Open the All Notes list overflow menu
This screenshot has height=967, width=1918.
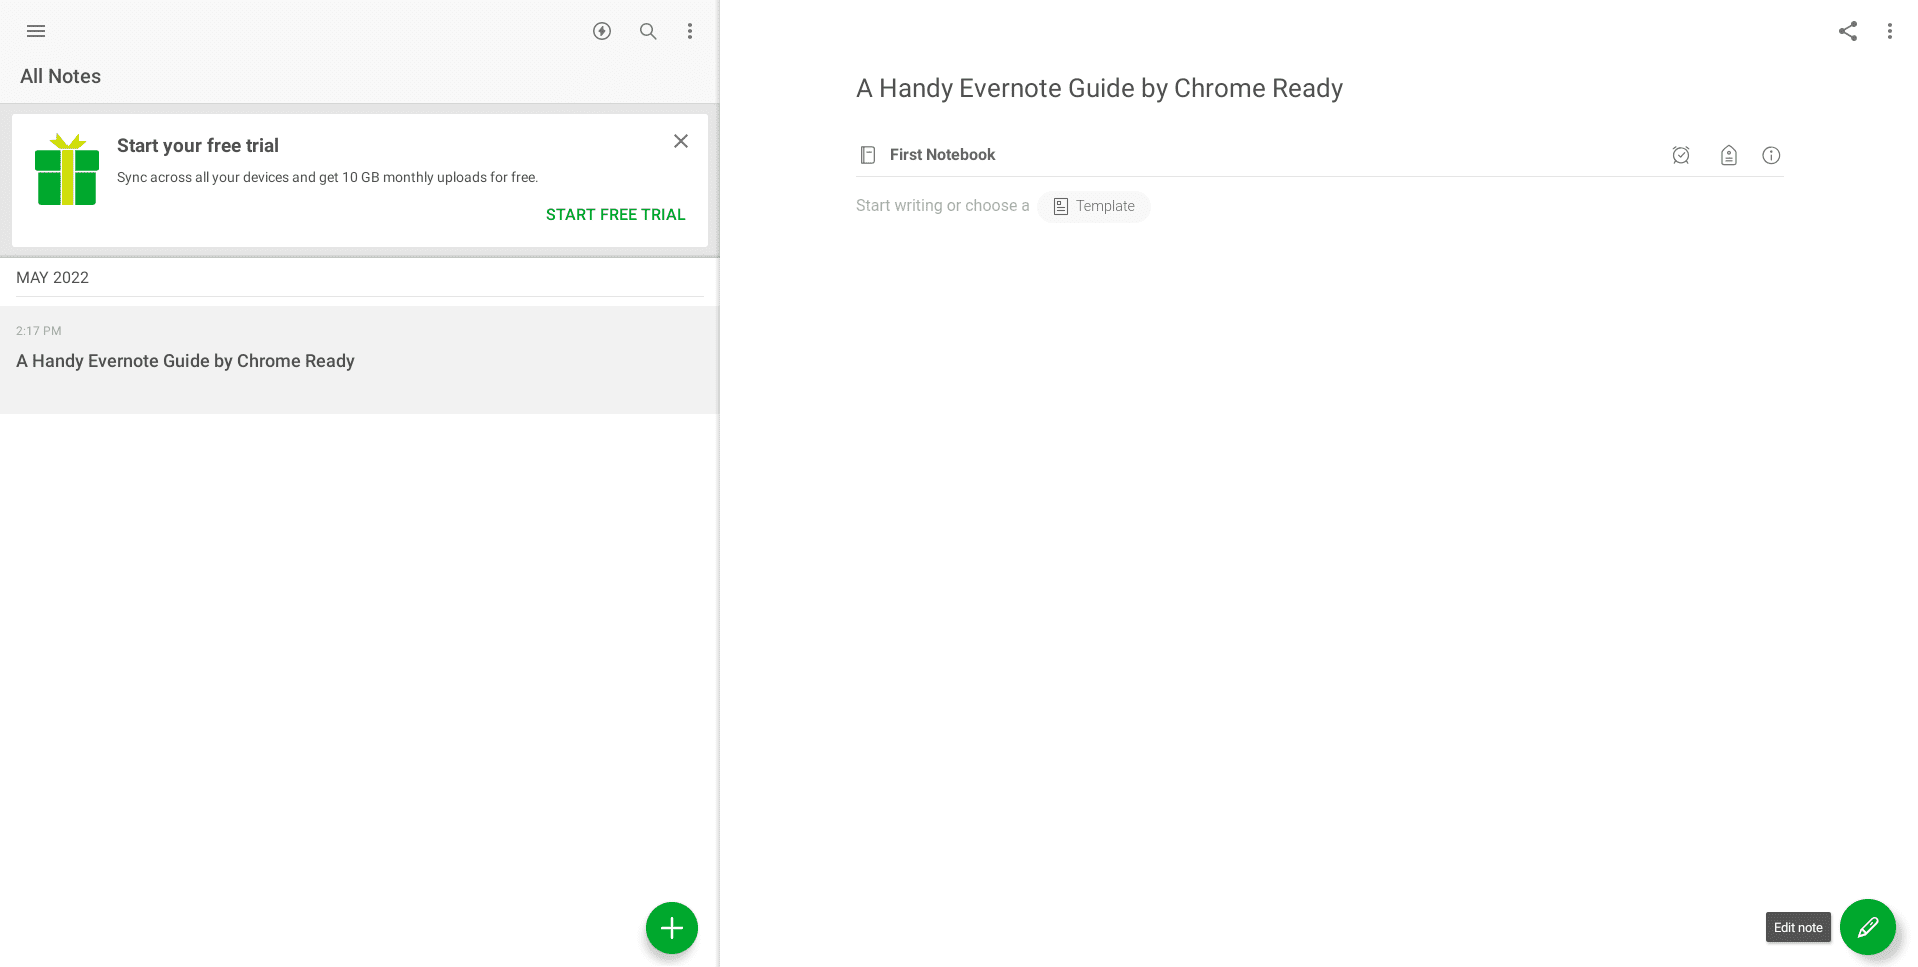coord(690,31)
